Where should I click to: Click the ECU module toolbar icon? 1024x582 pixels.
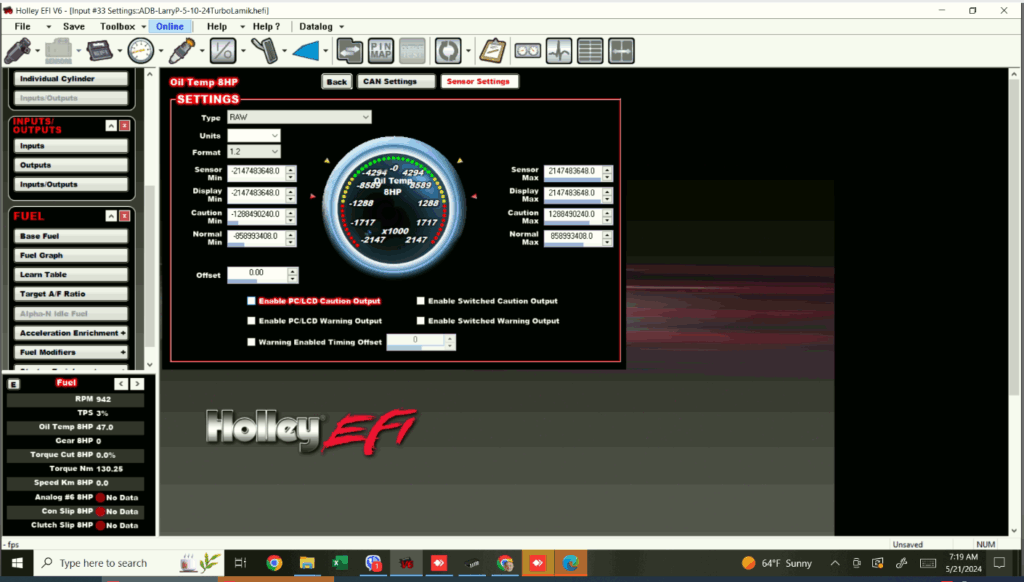coord(99,50)
